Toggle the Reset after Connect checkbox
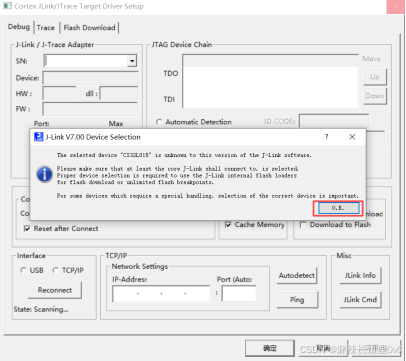Viewport: 406px width, 361px height. click(x=27, y=229)
